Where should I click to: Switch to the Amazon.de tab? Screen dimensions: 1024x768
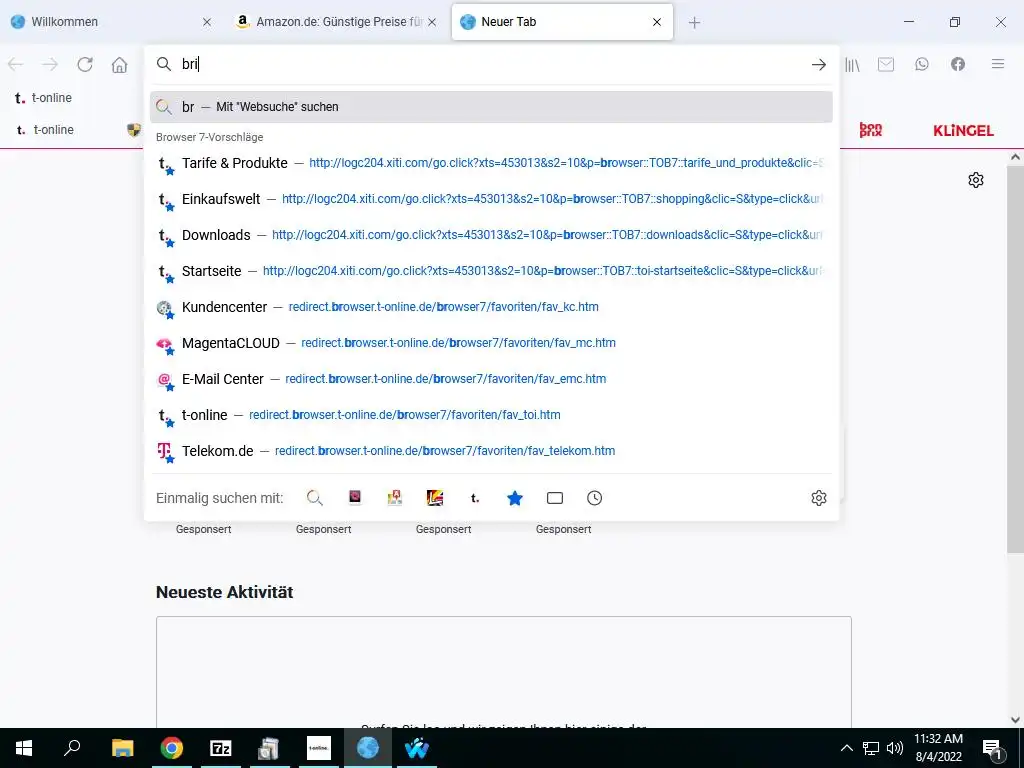(336, 22)
